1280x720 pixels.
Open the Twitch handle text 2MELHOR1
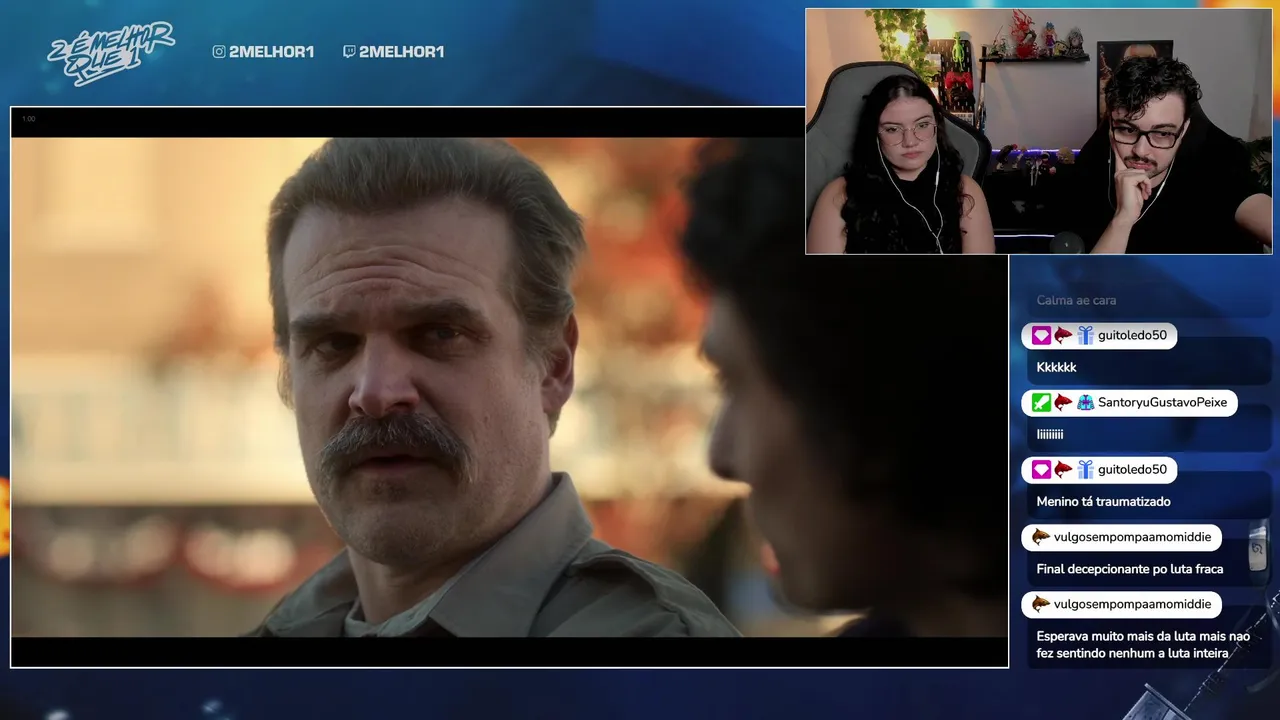pyautogui.click(x=401, y=52)
